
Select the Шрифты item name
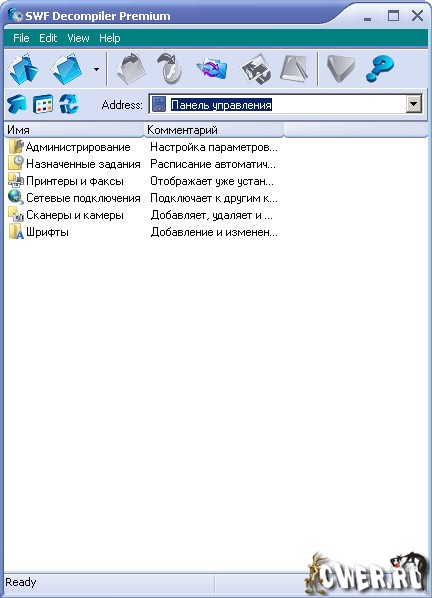tap(47, 232)
